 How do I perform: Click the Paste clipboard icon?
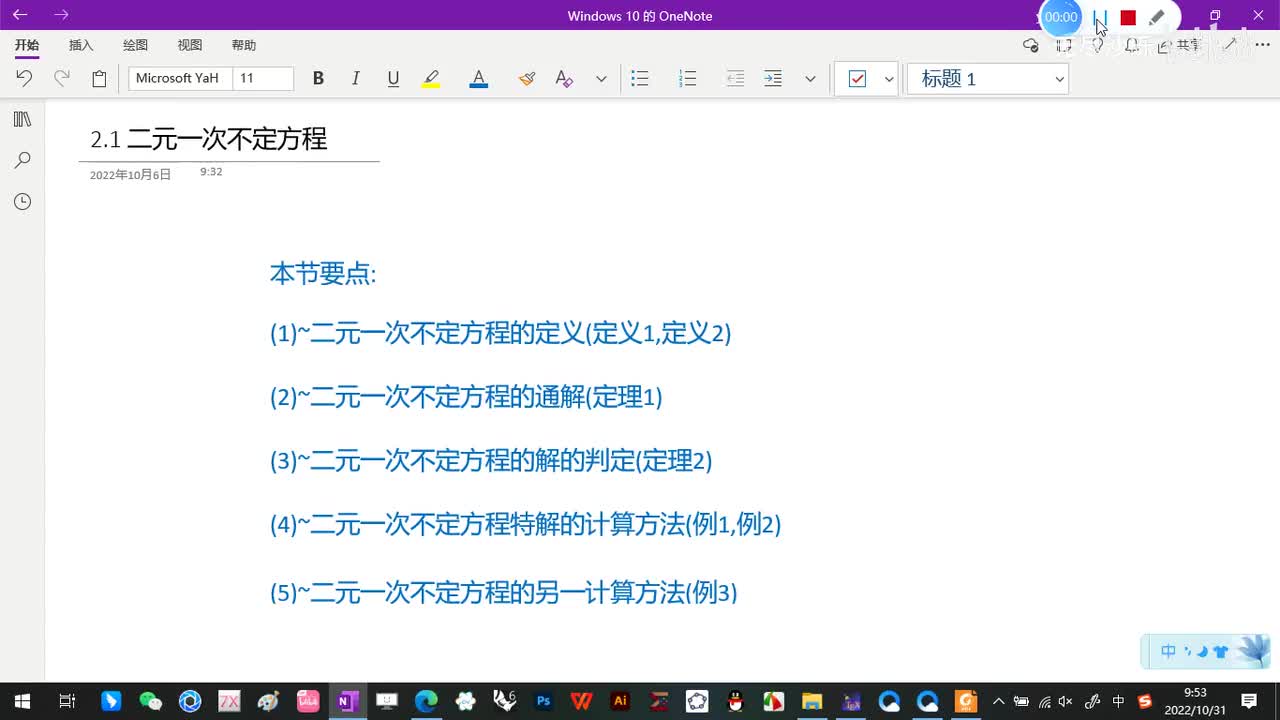[x=99, y=78]
